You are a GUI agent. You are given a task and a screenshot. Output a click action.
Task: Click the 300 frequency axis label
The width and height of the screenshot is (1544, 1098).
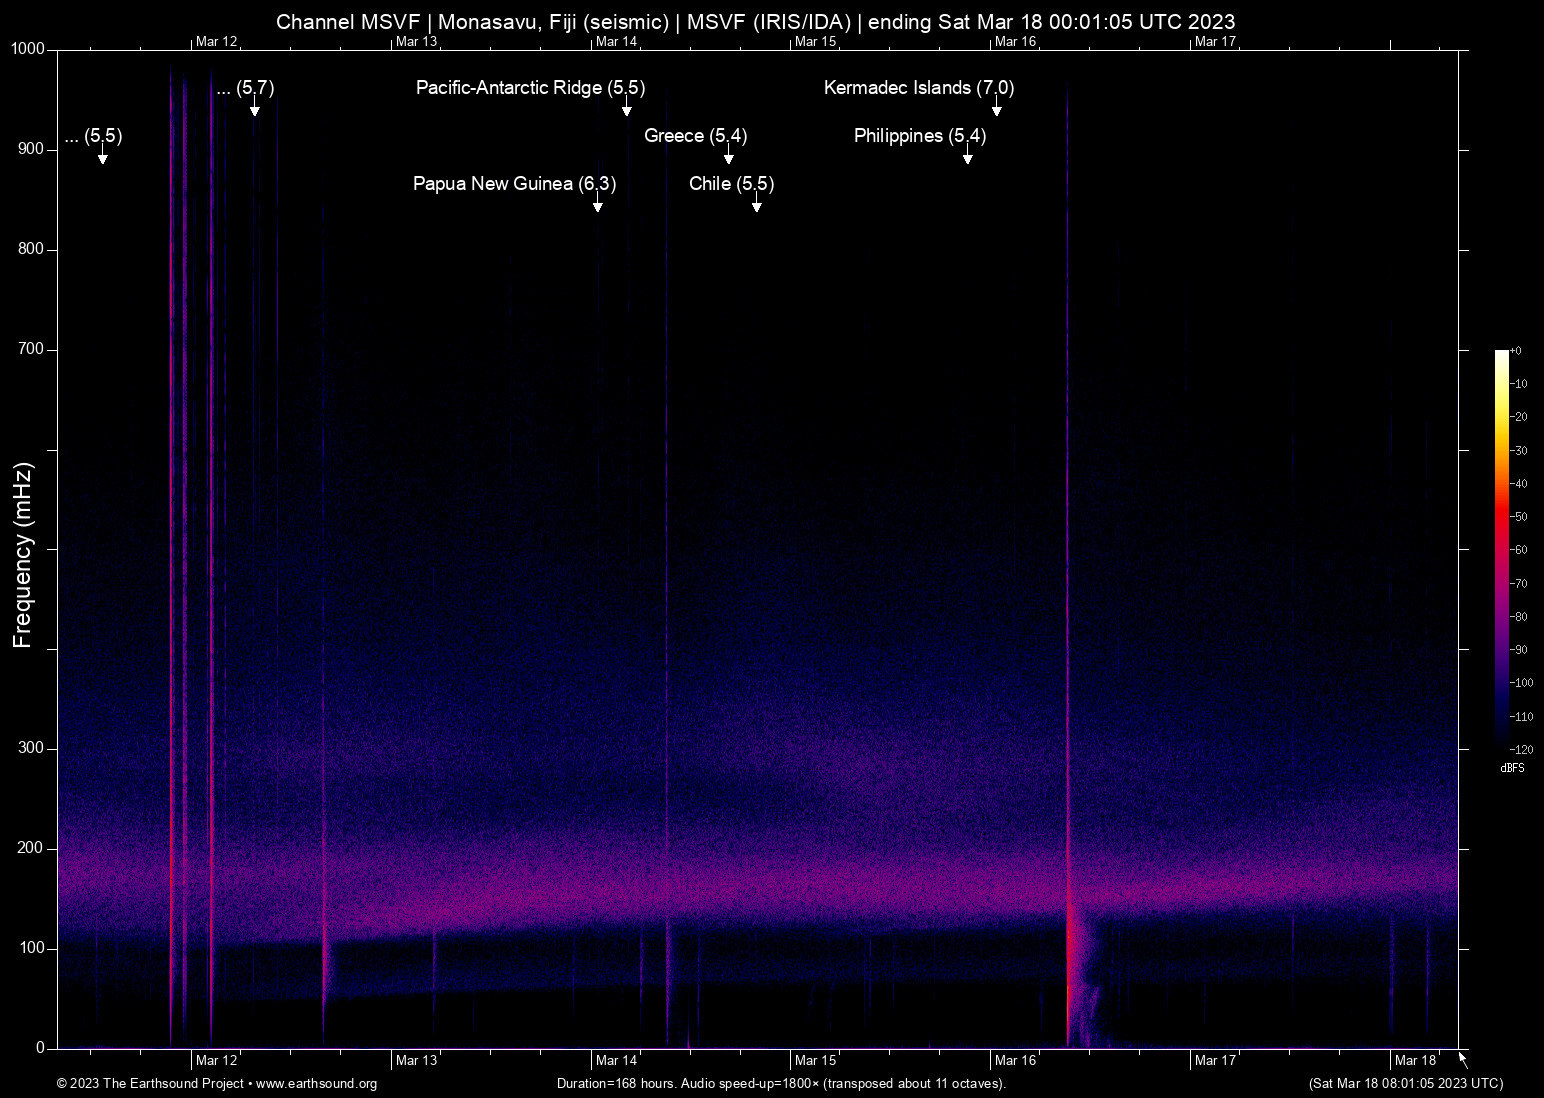point(31,748)
